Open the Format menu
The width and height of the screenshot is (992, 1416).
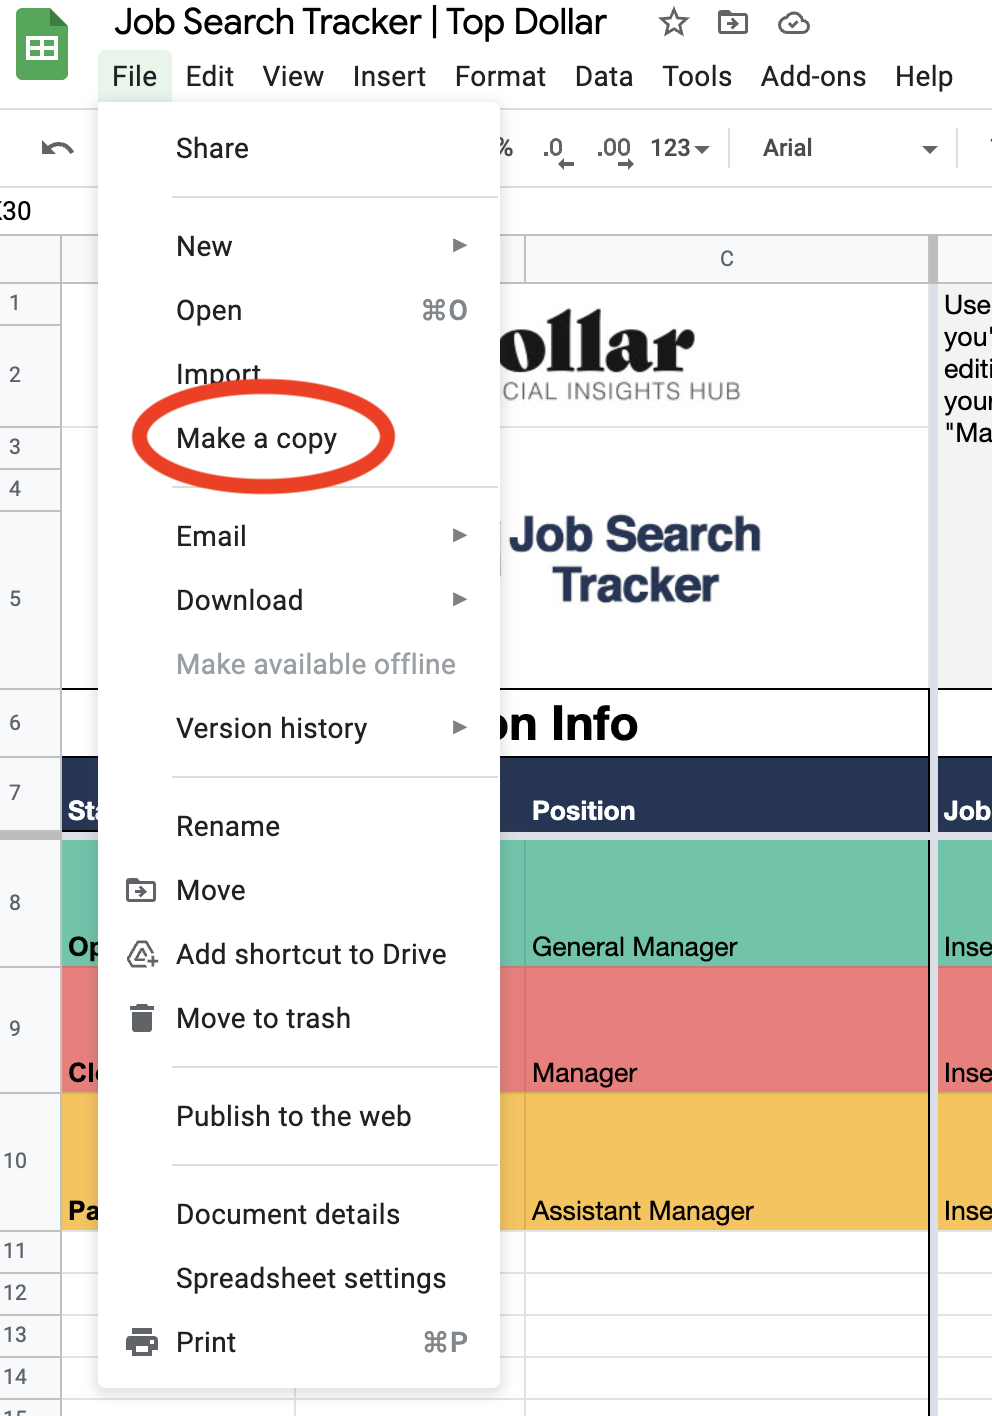coord(500,76)
